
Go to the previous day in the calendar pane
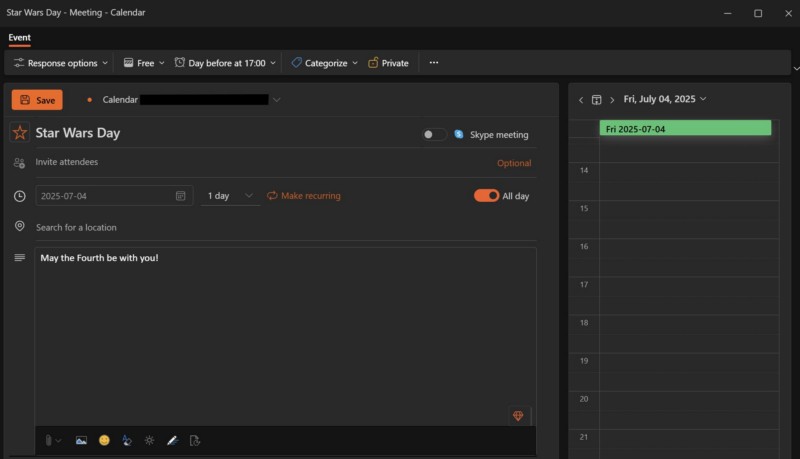click(x=581, y=100)
